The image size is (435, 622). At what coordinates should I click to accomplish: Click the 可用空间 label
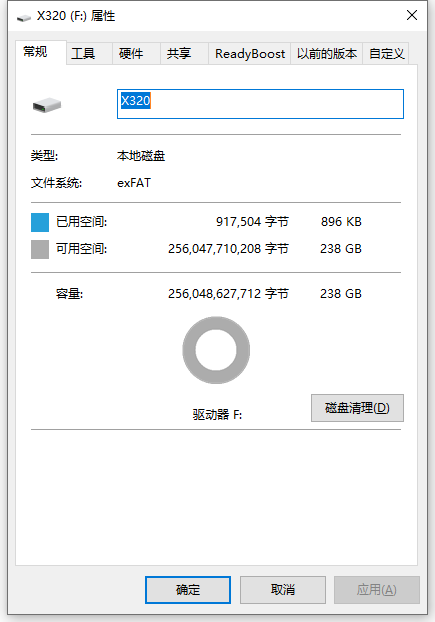[82, 249]
